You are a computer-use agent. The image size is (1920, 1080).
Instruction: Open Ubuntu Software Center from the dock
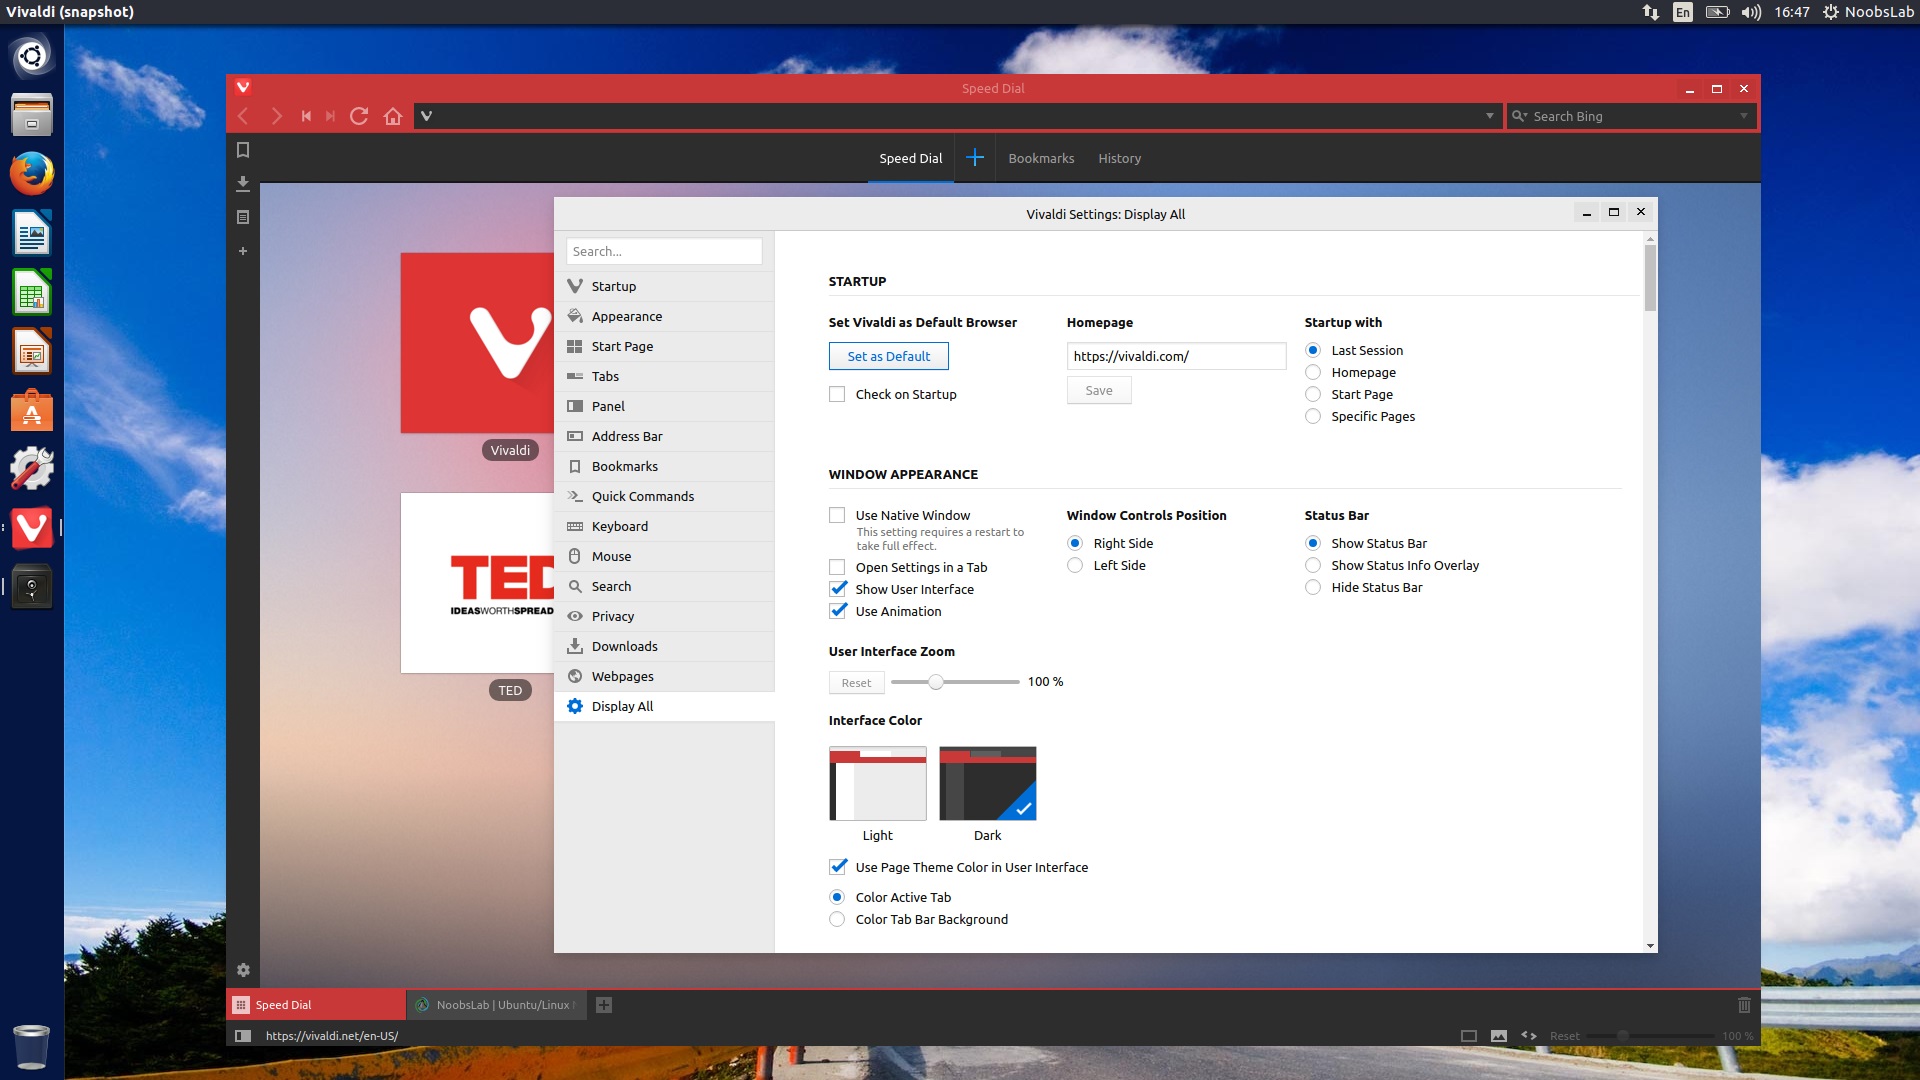32,411
